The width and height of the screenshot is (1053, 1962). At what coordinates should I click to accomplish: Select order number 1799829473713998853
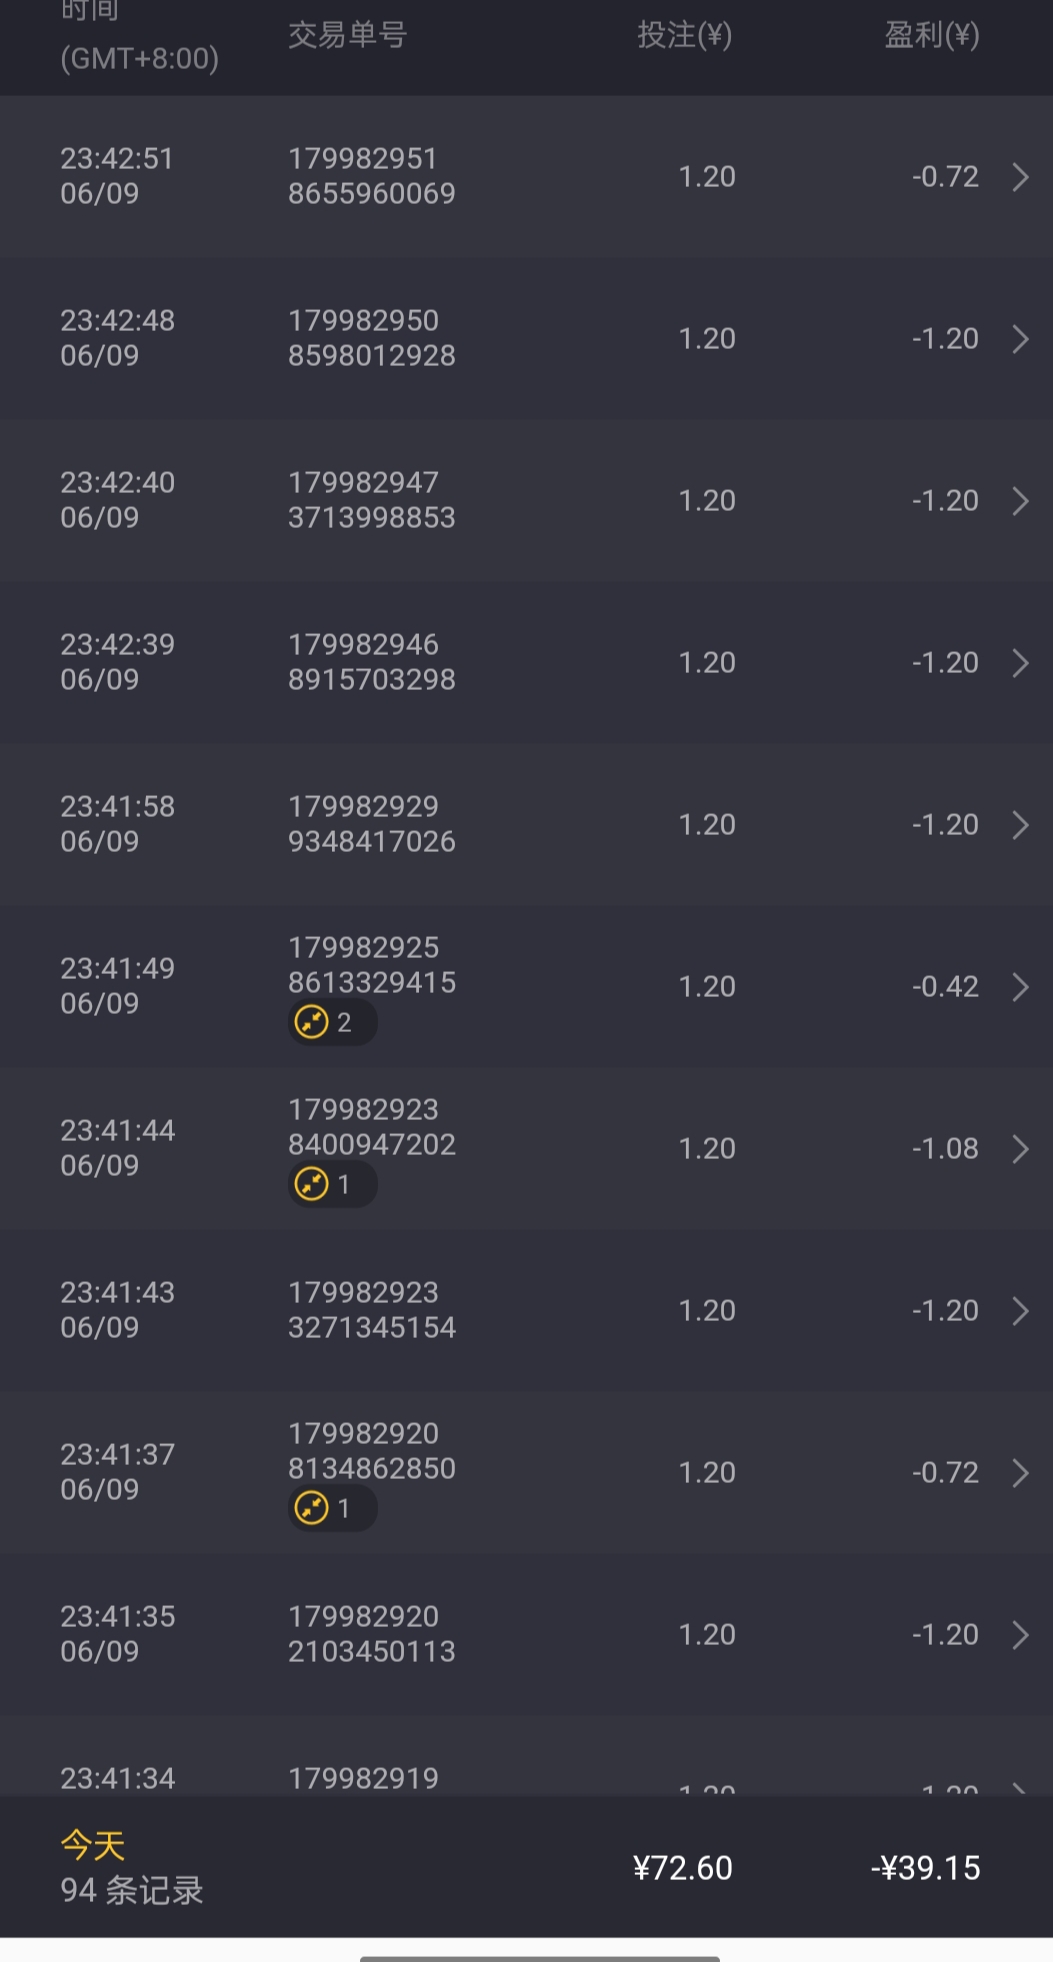(371, 500)
